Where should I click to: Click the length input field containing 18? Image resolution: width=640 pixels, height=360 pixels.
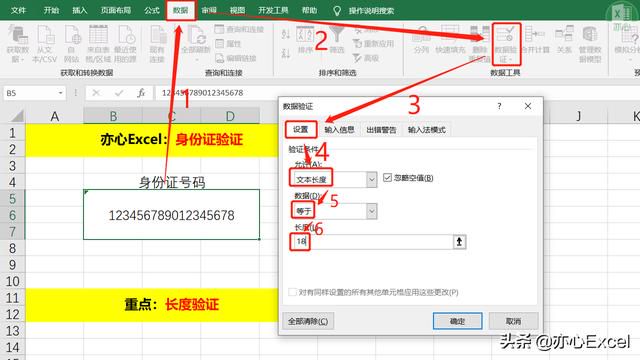(x=371, y=242)
